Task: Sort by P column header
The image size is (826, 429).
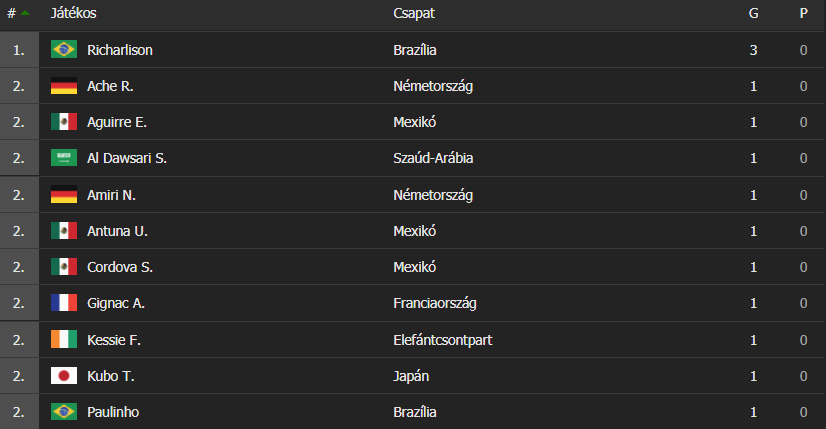Action: [803, 13]
